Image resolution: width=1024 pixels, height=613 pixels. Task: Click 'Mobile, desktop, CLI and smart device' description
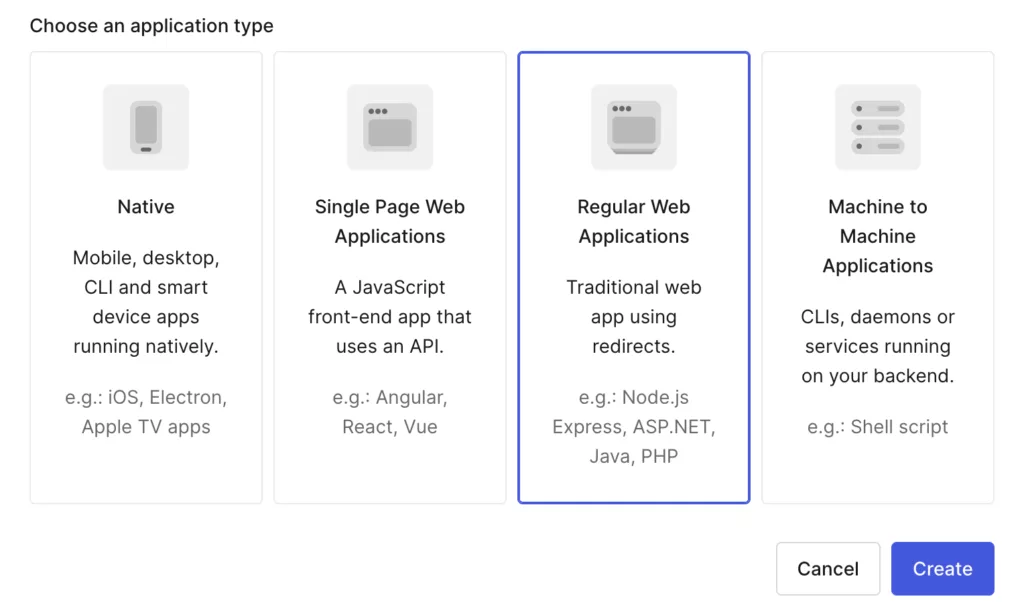[146, 302]
